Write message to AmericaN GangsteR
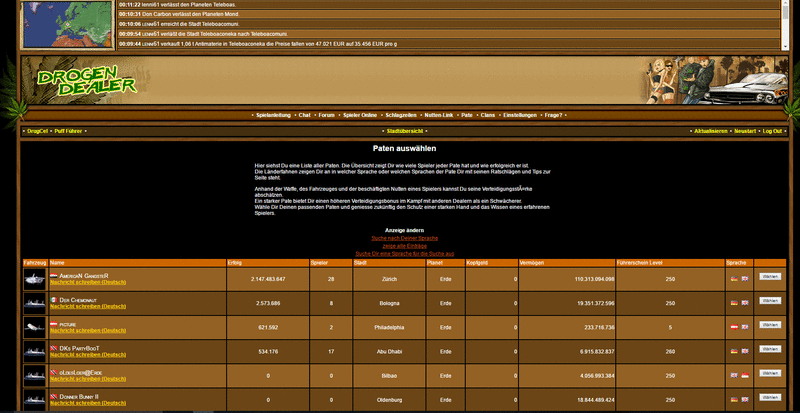This screenshot has height=413, width=800. [88, 282]
